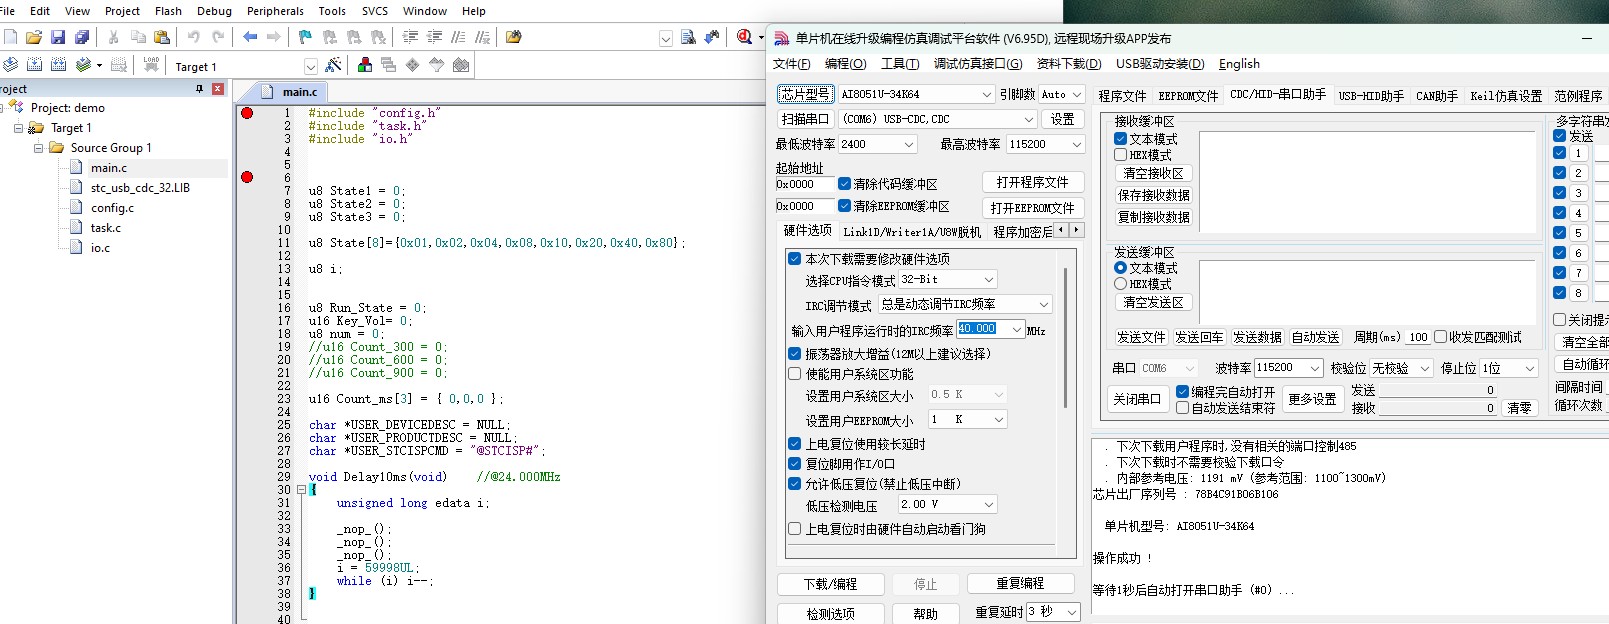
Task: Open the 资料下载(D) menu
Action: click(x=1068, y=64)
